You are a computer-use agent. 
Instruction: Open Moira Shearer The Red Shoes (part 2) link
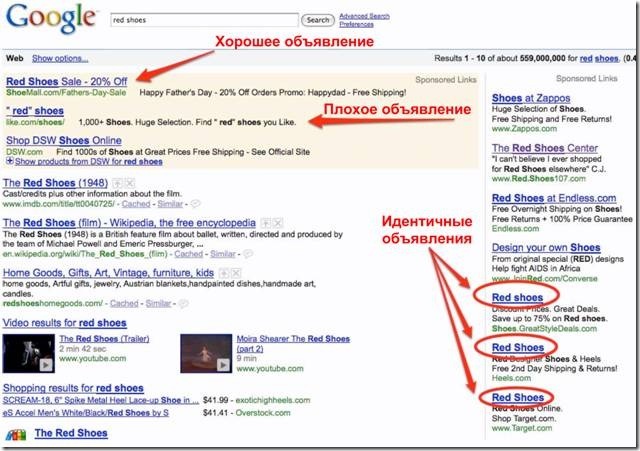(x=293, y=344)
